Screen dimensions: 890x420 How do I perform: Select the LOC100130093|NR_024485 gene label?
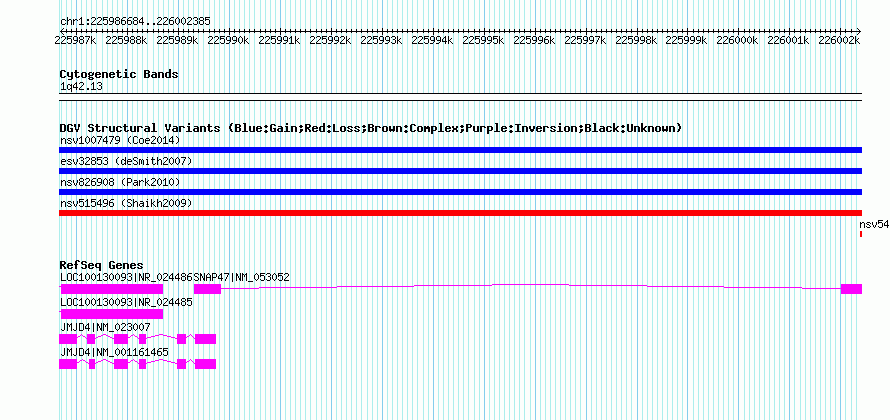(126, 303)
